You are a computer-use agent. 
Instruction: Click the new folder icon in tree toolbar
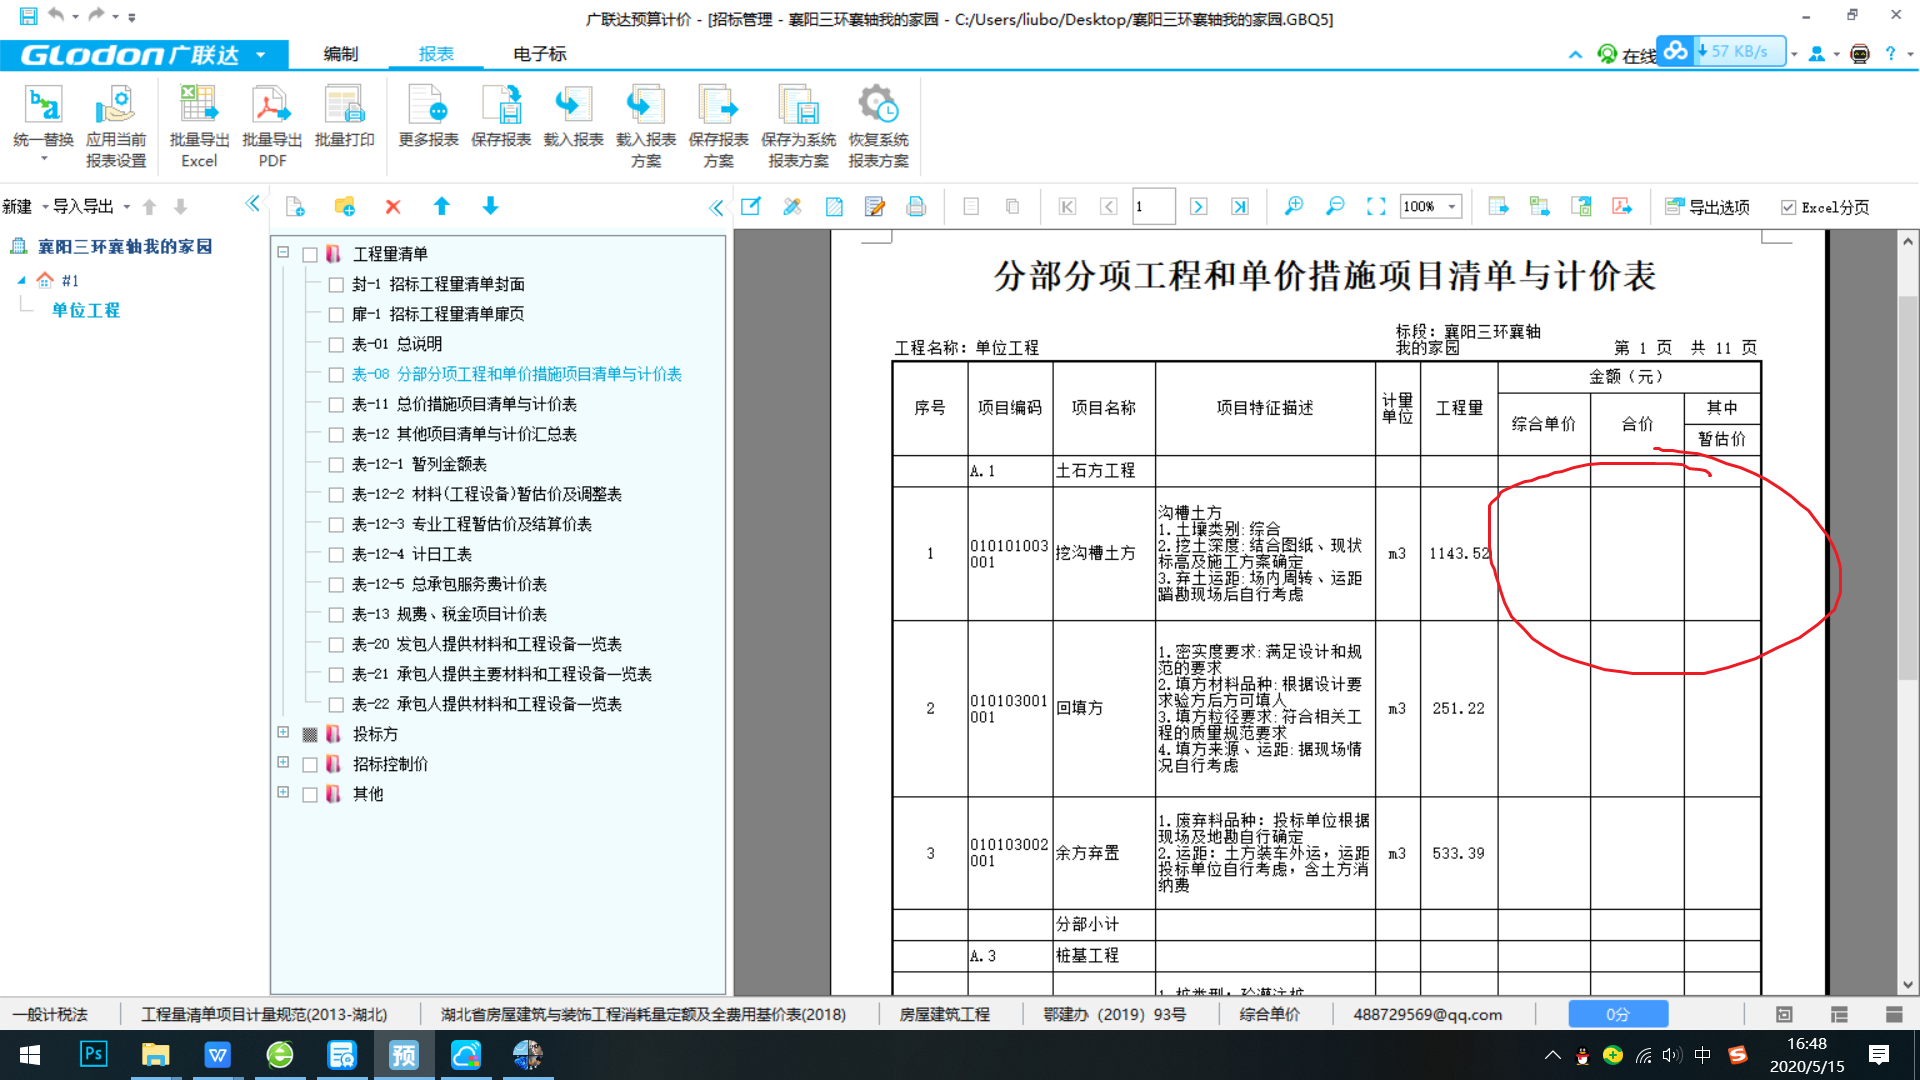(344, 207)
